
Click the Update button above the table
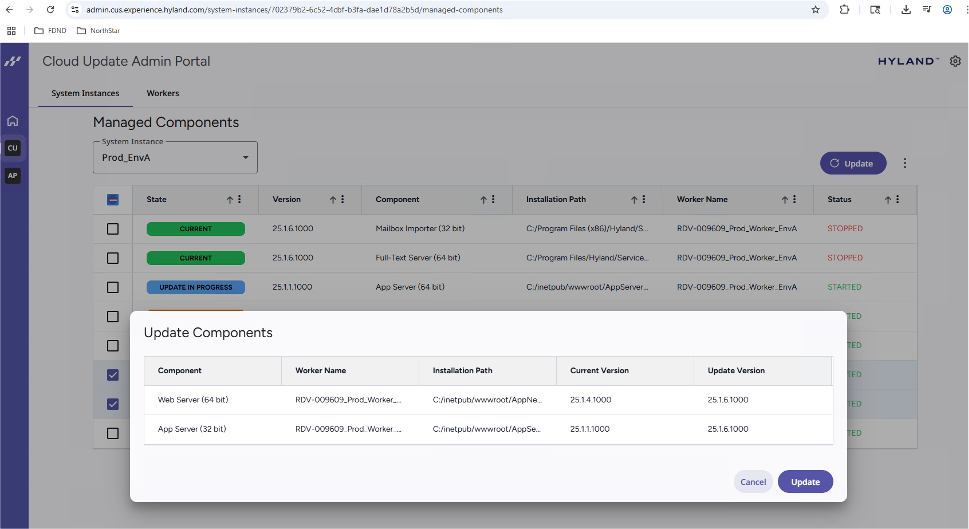[x=853, y=163]
